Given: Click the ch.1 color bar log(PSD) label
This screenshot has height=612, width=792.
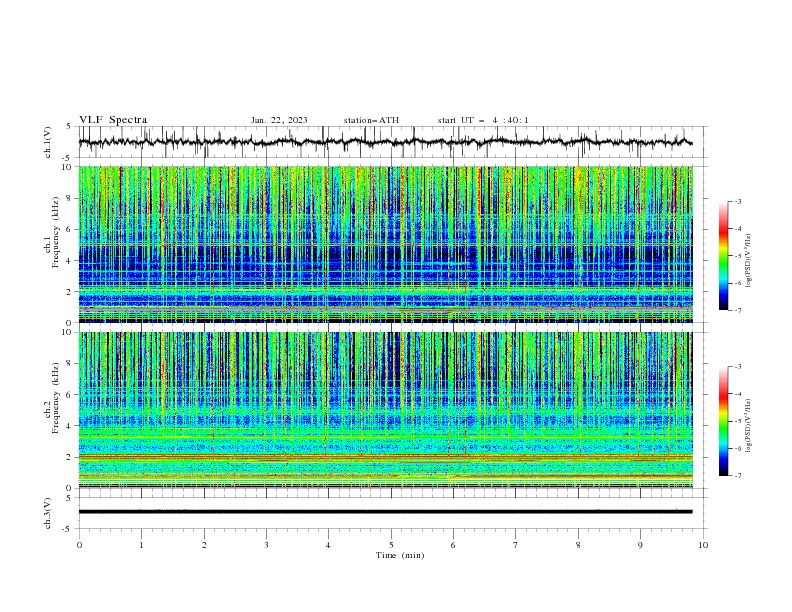Looking at the screenshot, I should click(749, 261).
